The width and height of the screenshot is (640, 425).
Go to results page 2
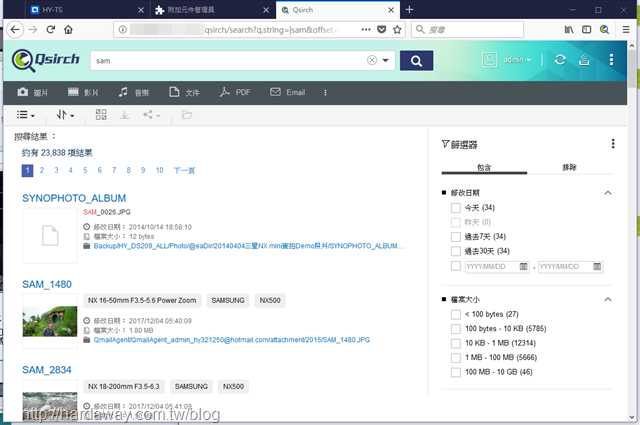(x=42, y=170)
